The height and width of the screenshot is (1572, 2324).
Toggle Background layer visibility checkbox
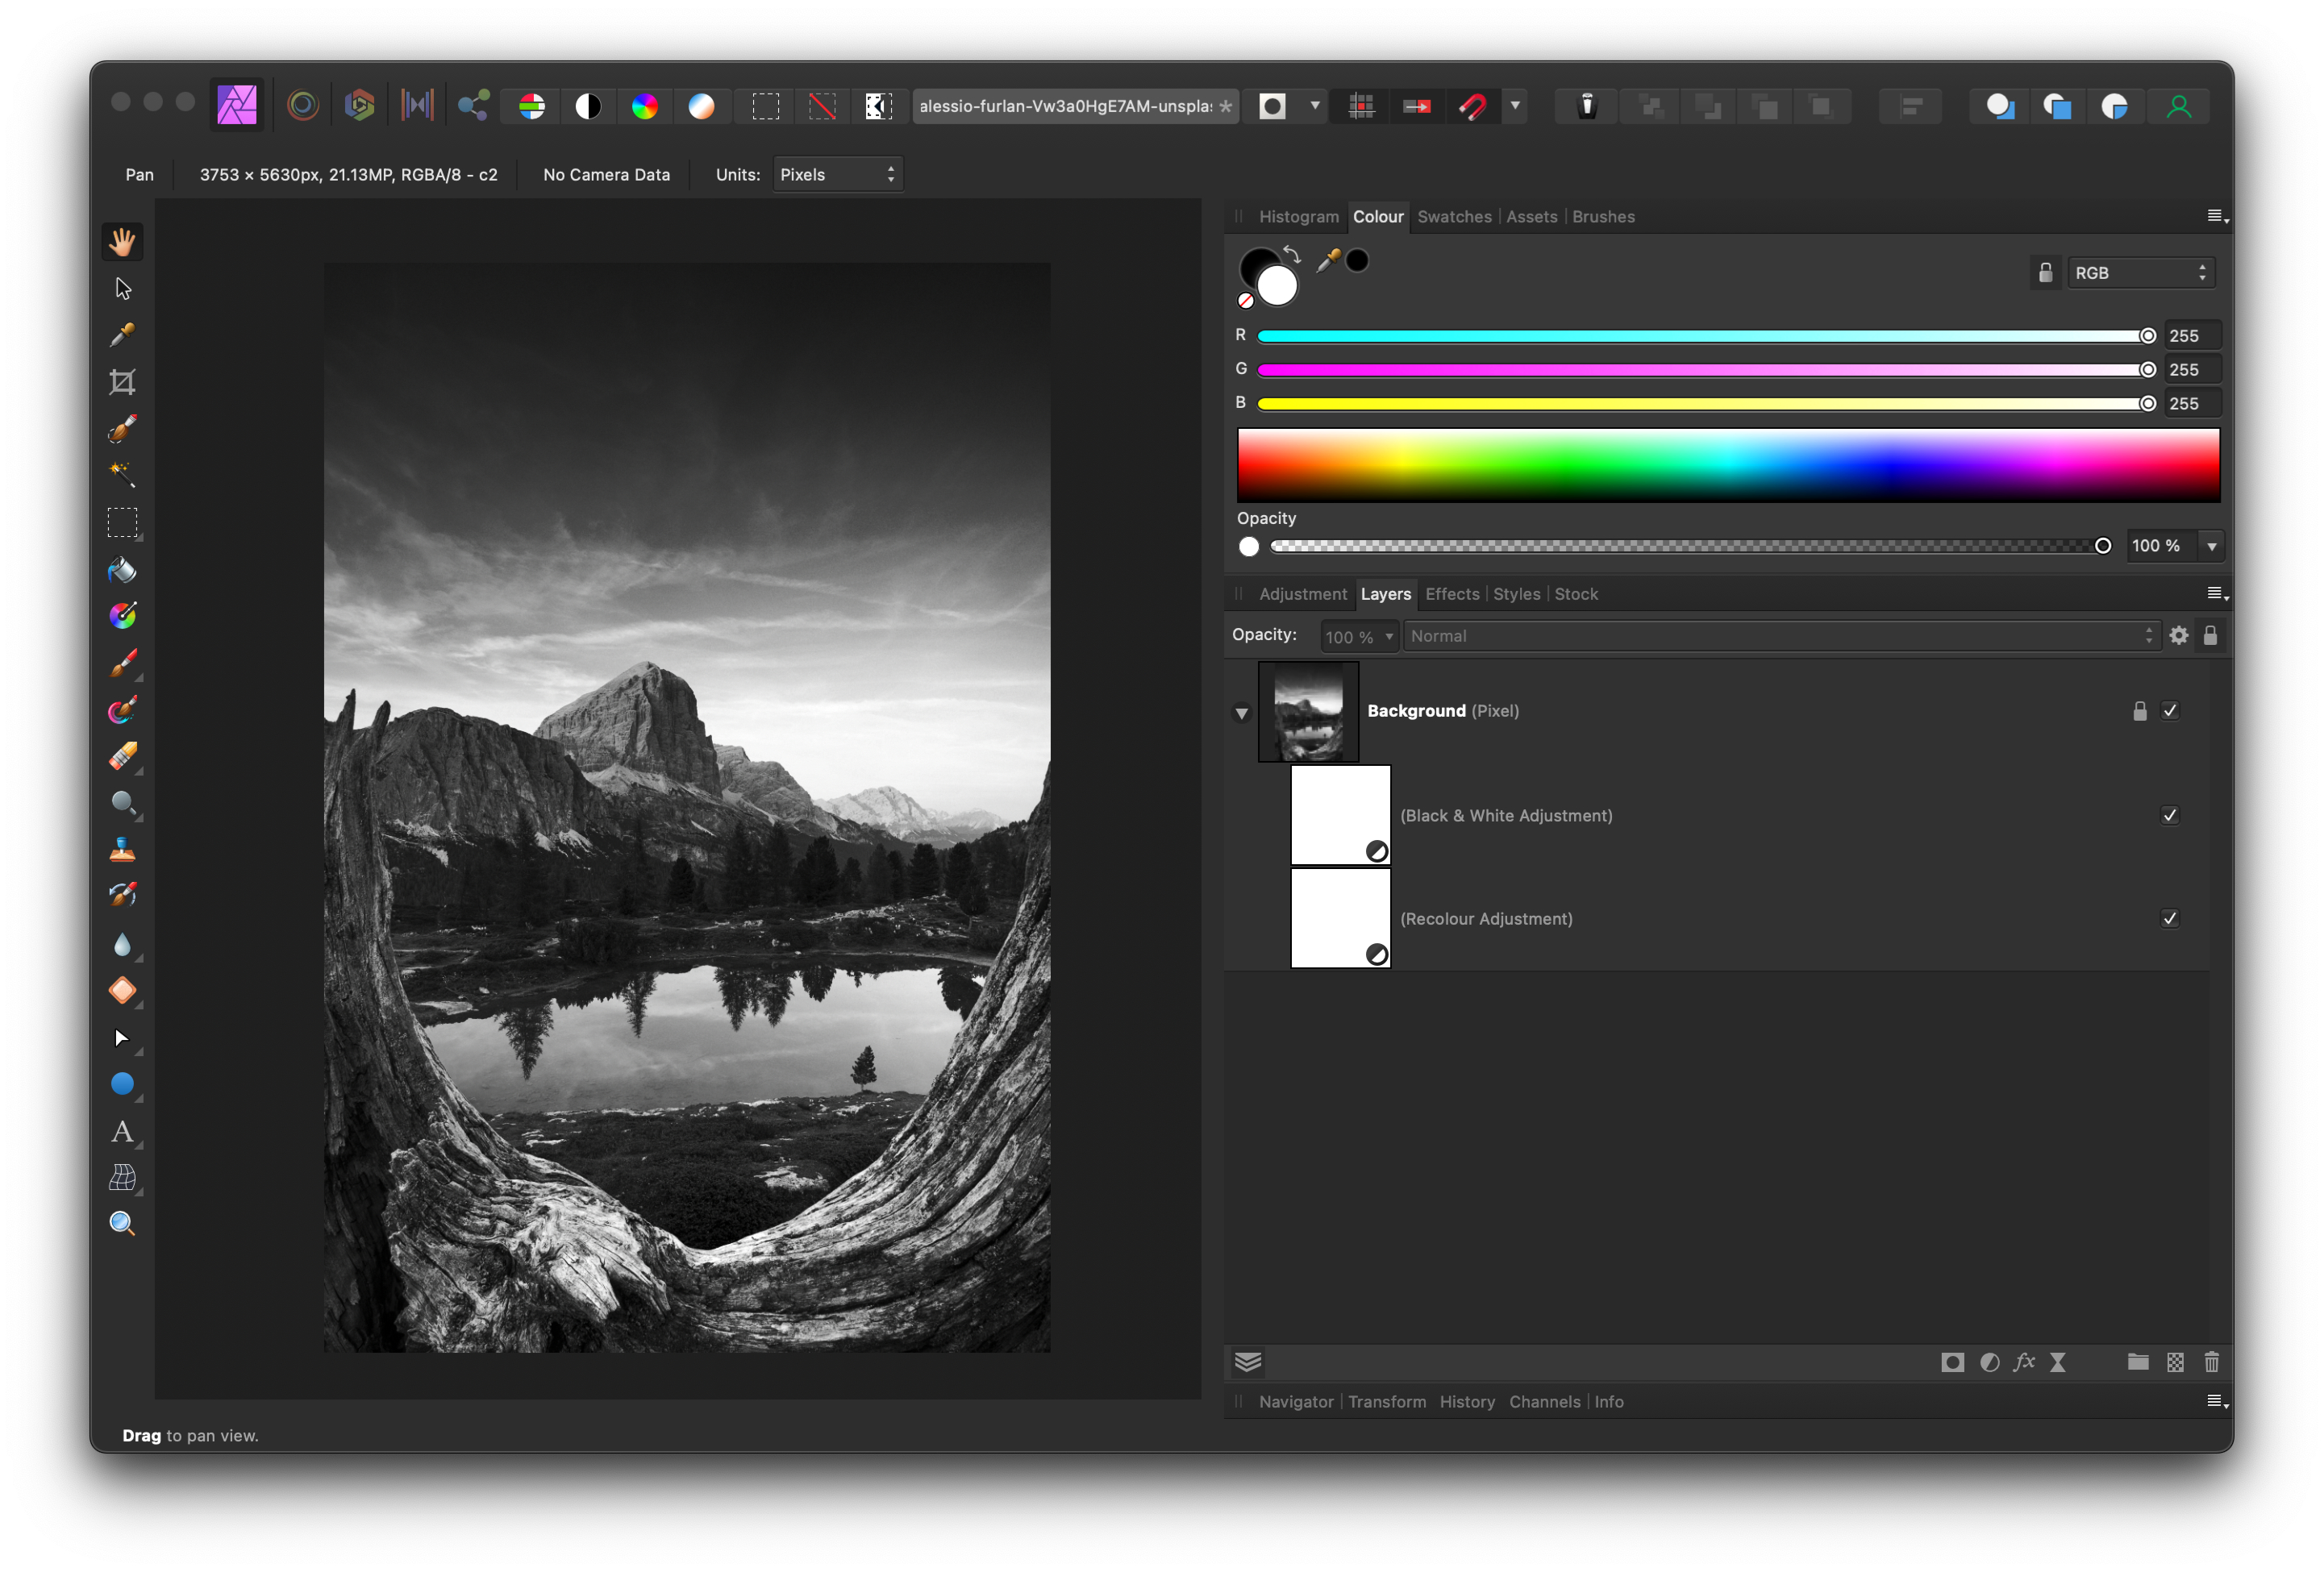[2169, 711]
